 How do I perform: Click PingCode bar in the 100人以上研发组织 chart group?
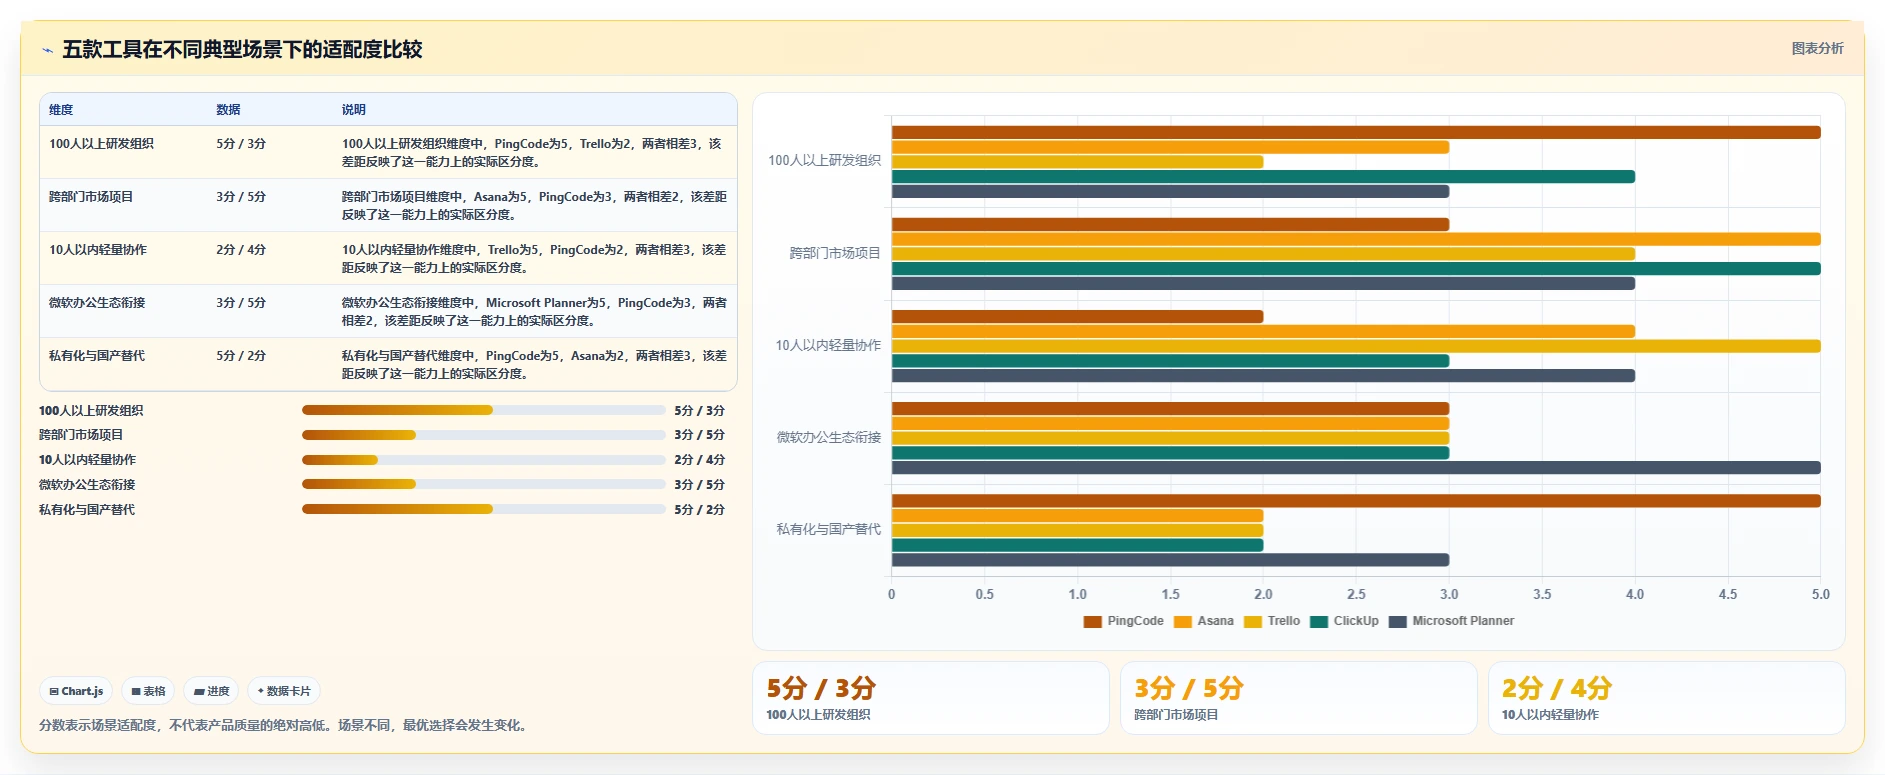pos(1356,132)
